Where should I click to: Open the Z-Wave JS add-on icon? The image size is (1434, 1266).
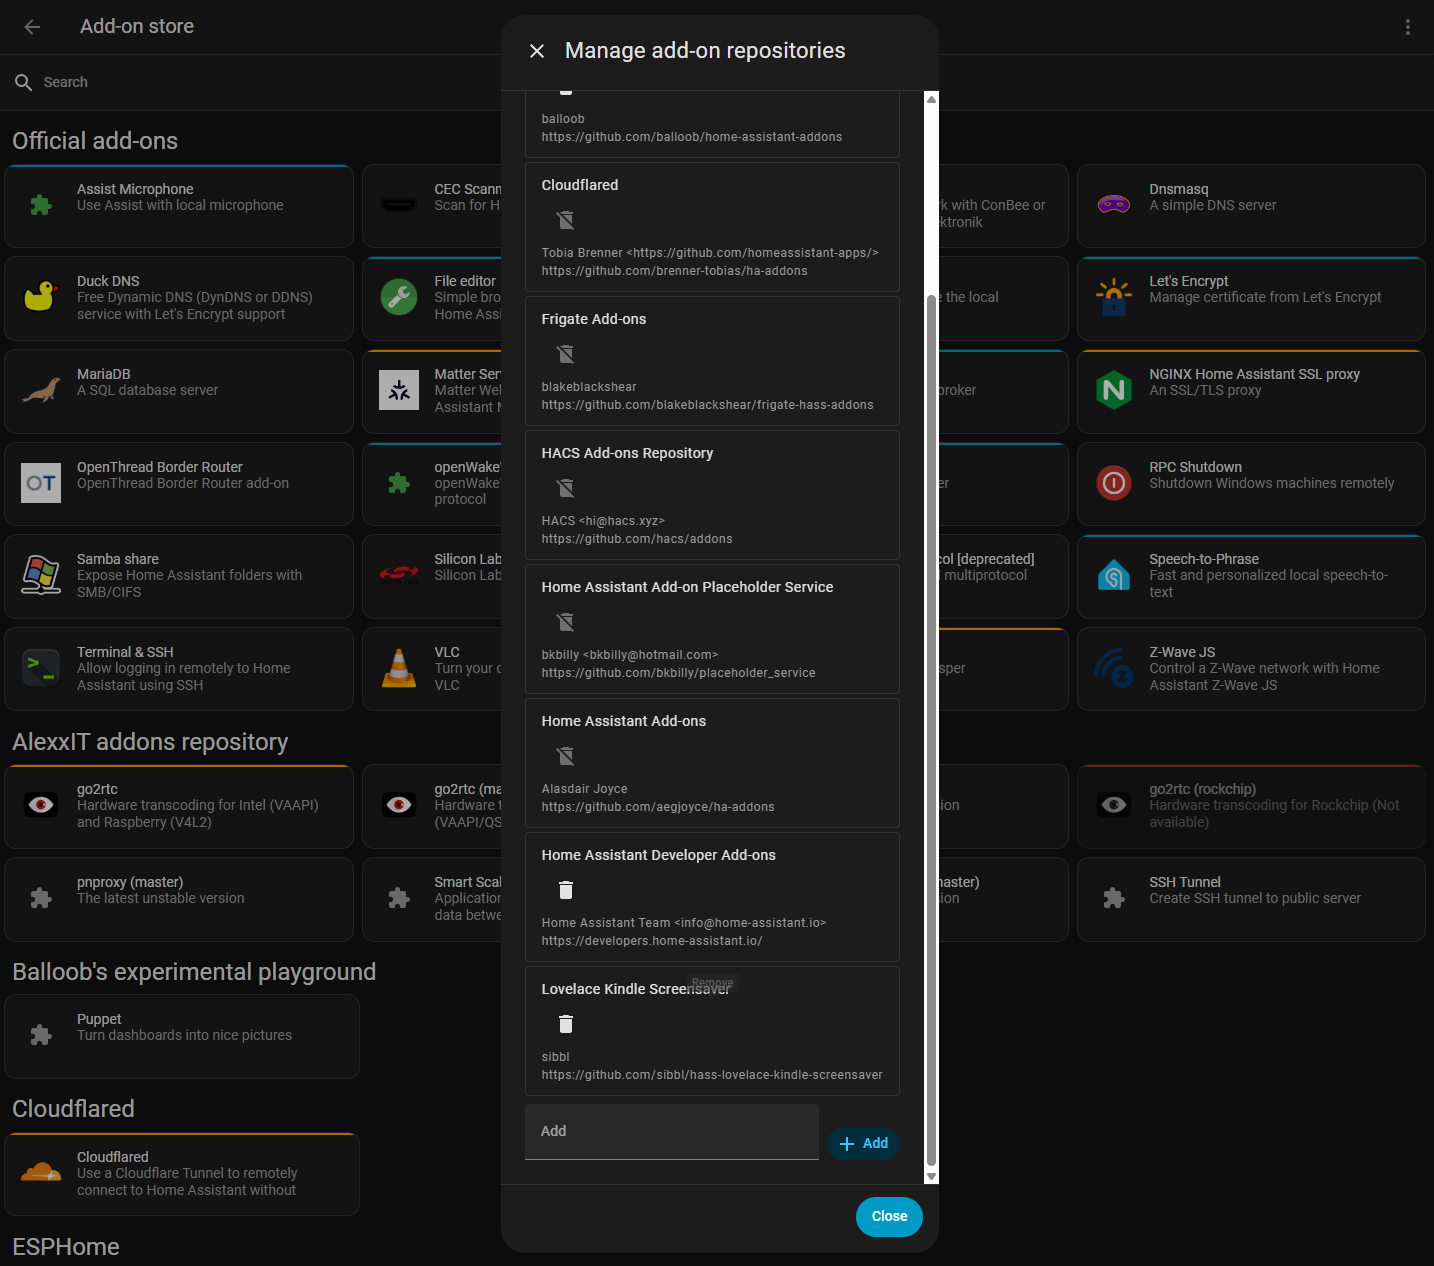1114,668
